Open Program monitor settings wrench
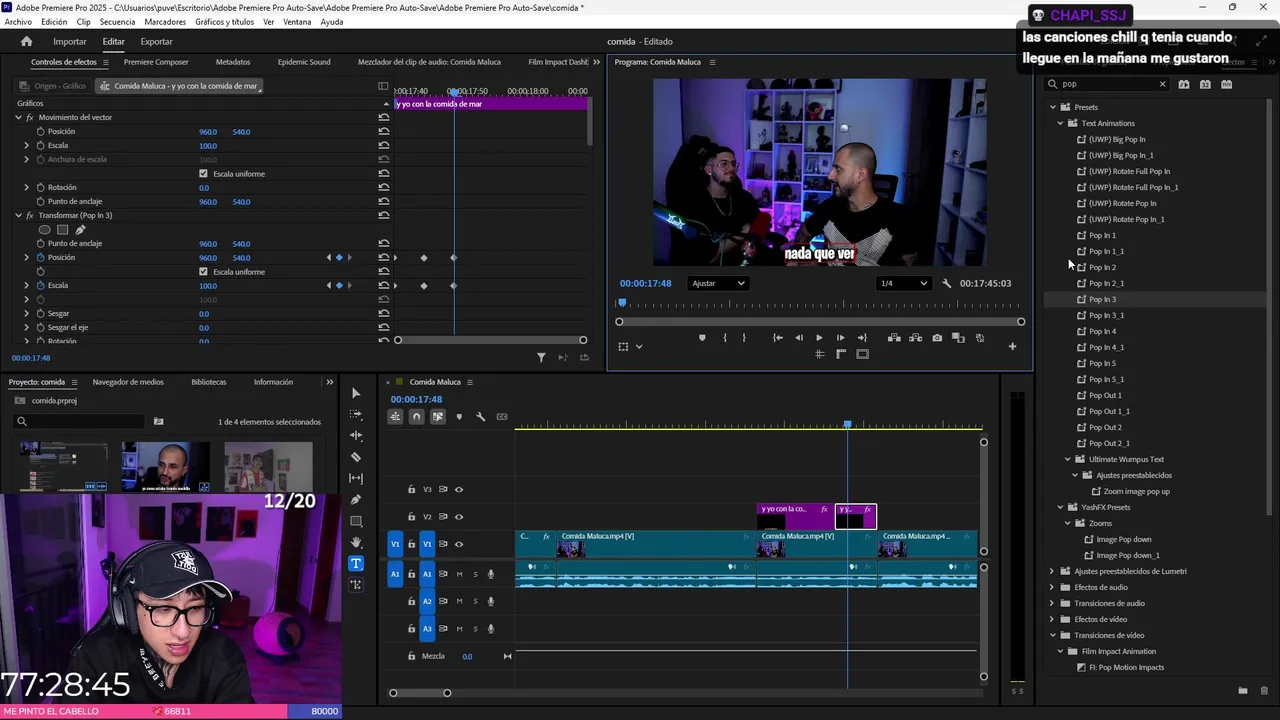Viewport: 1280px width, 720px height. [947, 283]
